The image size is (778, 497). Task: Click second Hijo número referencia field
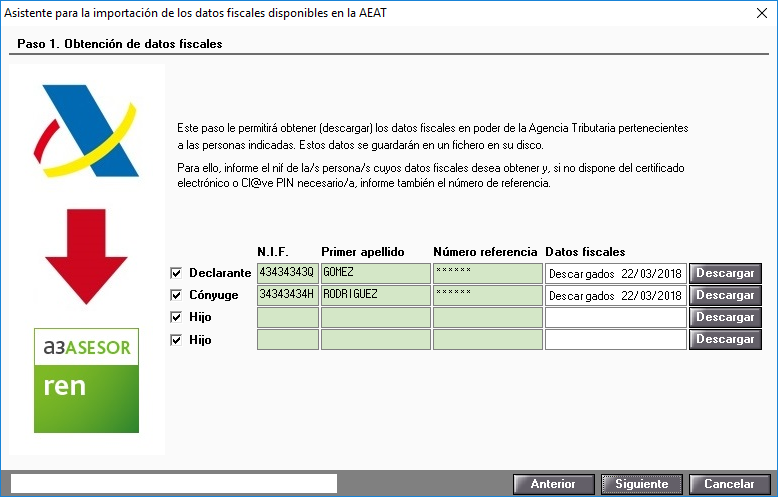[488, 340]
